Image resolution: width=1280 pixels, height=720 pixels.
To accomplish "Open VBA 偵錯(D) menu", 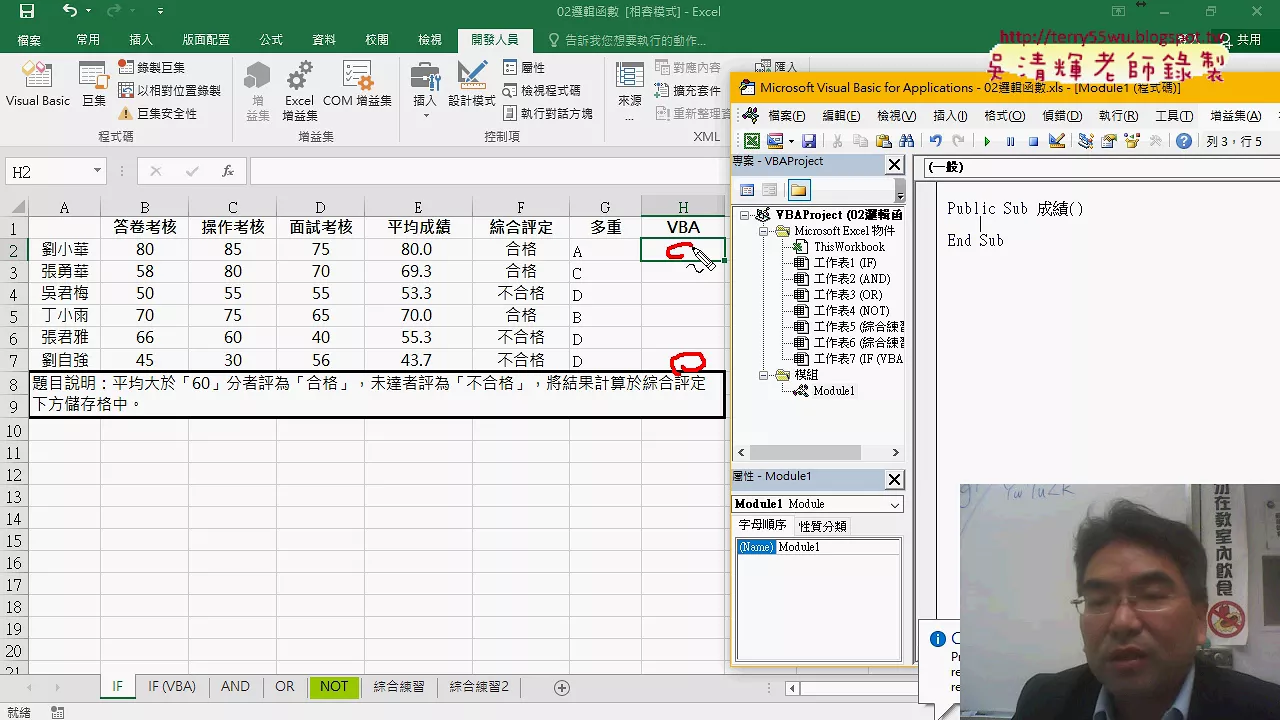I will 1061,116.
